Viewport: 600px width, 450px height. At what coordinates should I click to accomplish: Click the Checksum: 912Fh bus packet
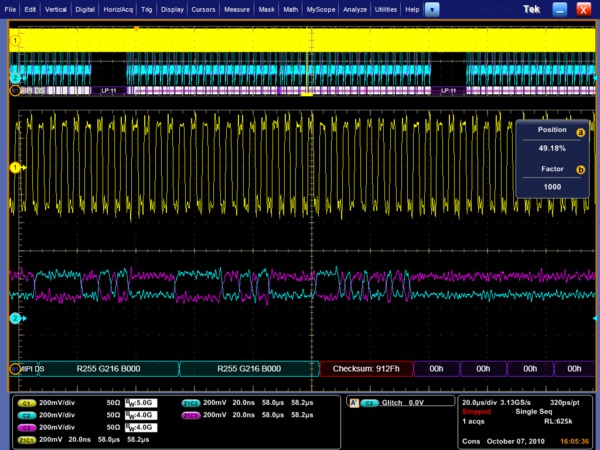click(366, 369)
